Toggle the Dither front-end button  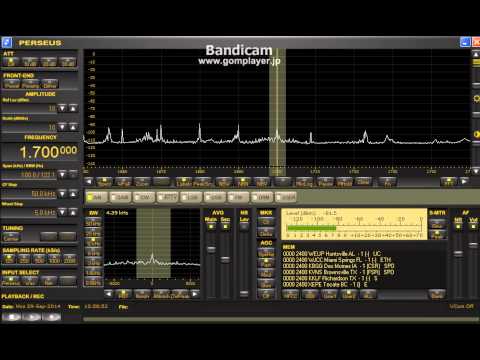pyautogui.click(x=50, y=84)
